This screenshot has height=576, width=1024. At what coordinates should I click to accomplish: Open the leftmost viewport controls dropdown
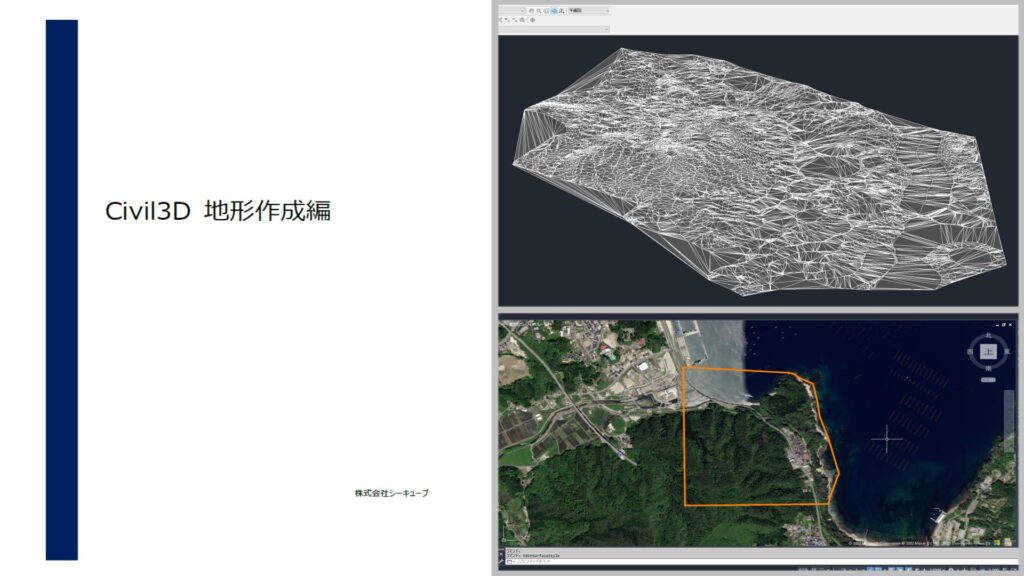[x=523, y=11]
